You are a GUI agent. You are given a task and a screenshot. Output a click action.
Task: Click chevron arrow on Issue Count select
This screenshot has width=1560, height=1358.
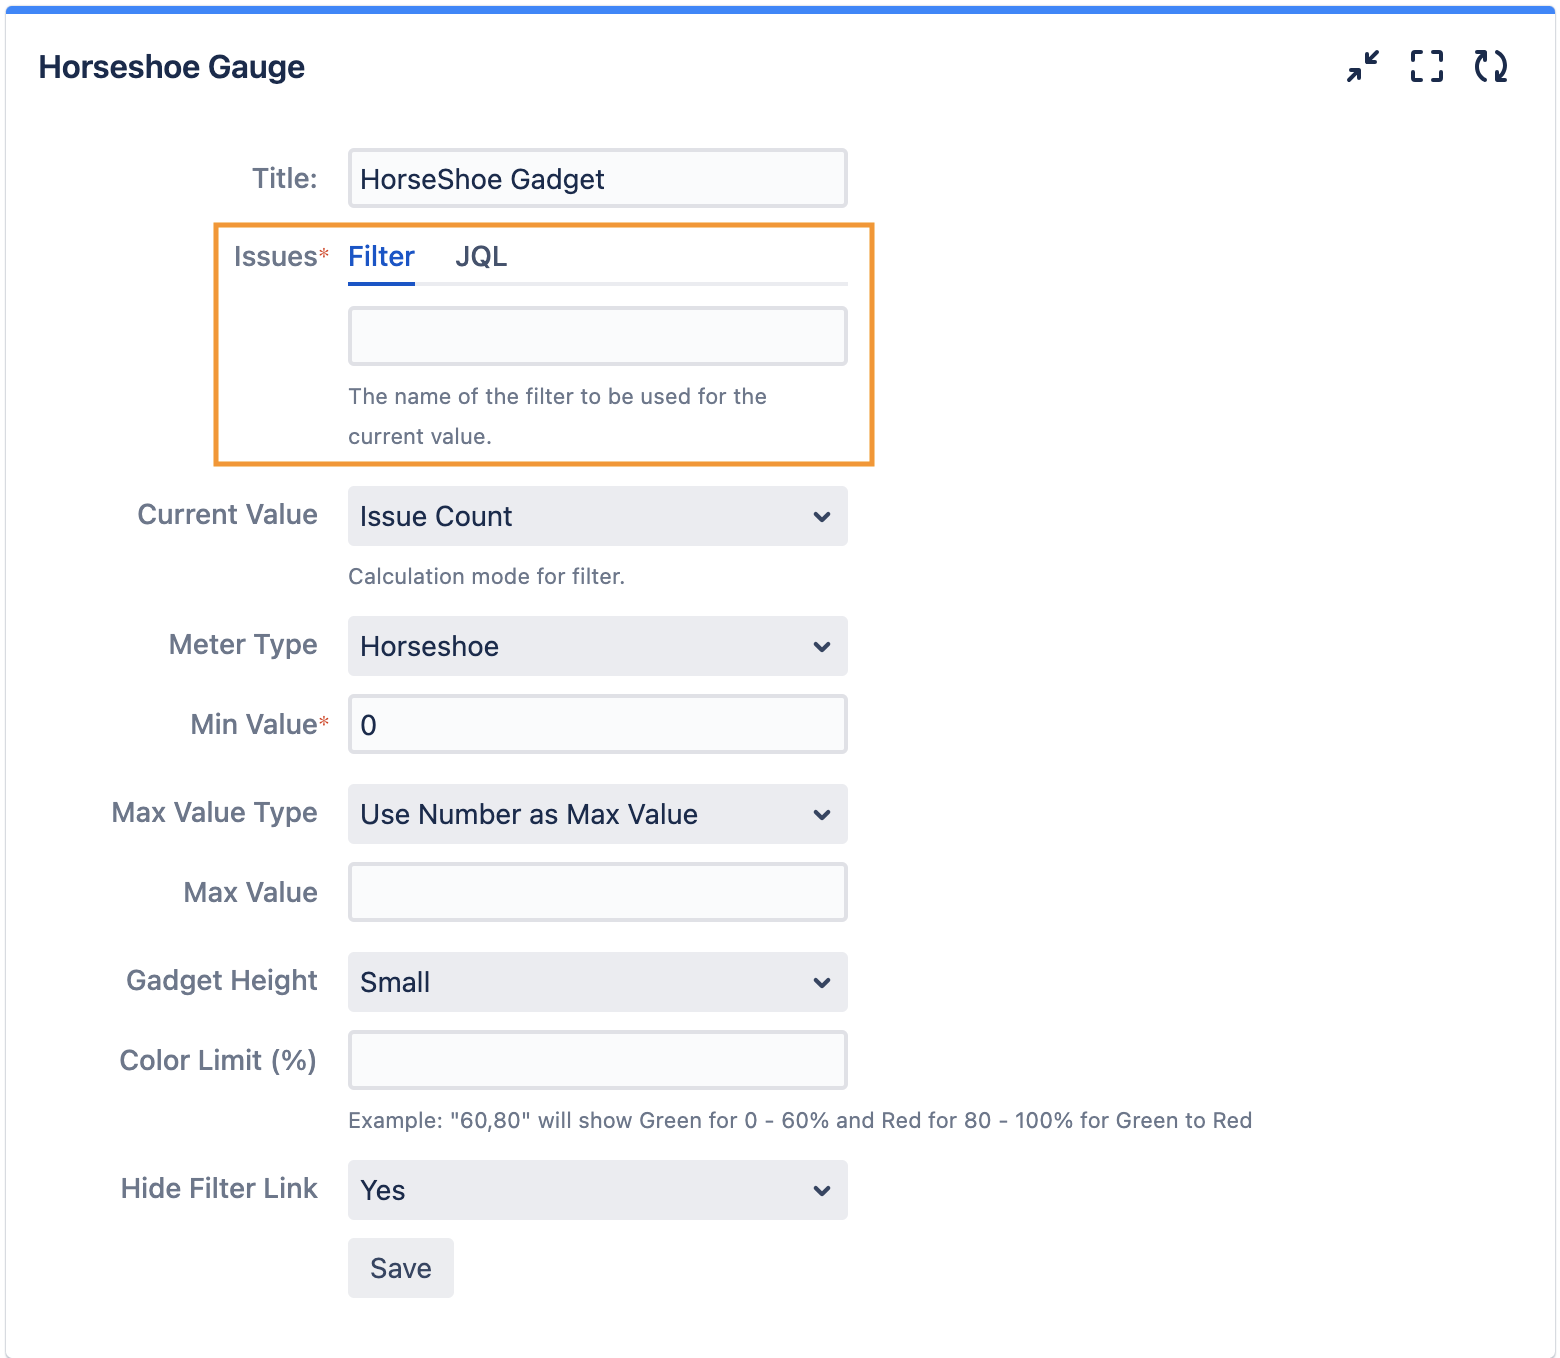coord(822,517)
